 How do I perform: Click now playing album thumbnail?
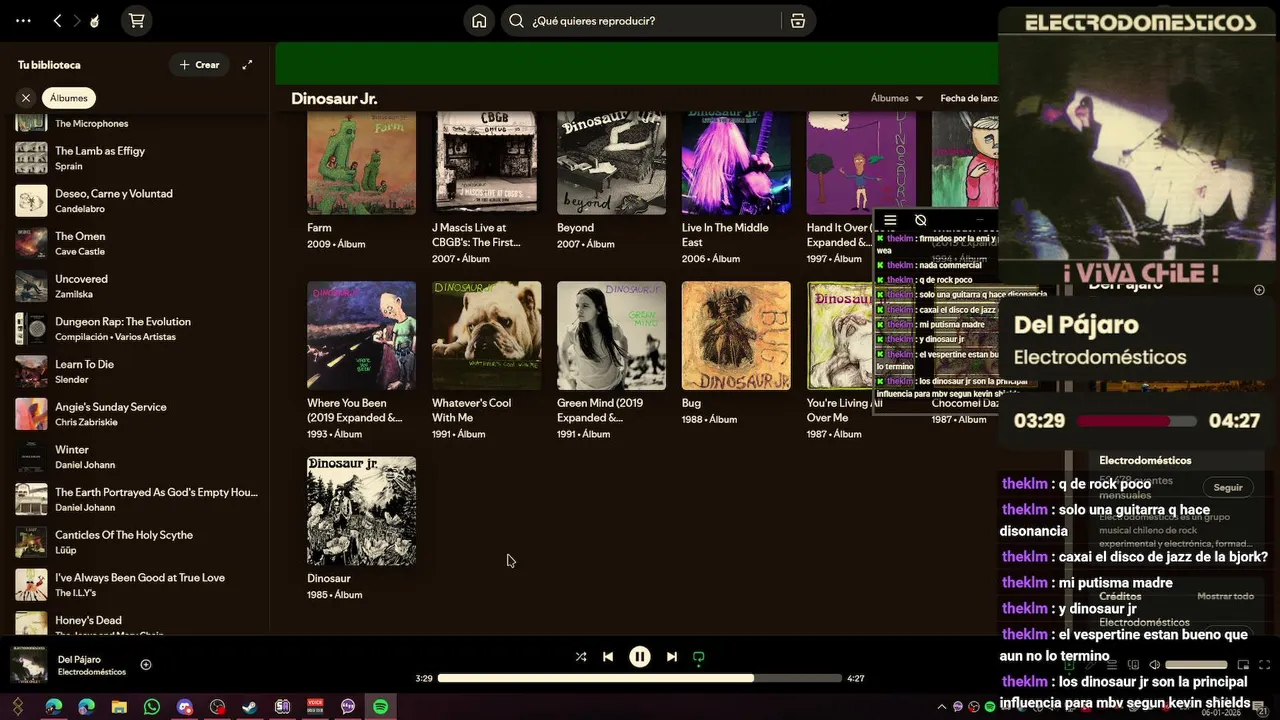click(x=28, y=665)
